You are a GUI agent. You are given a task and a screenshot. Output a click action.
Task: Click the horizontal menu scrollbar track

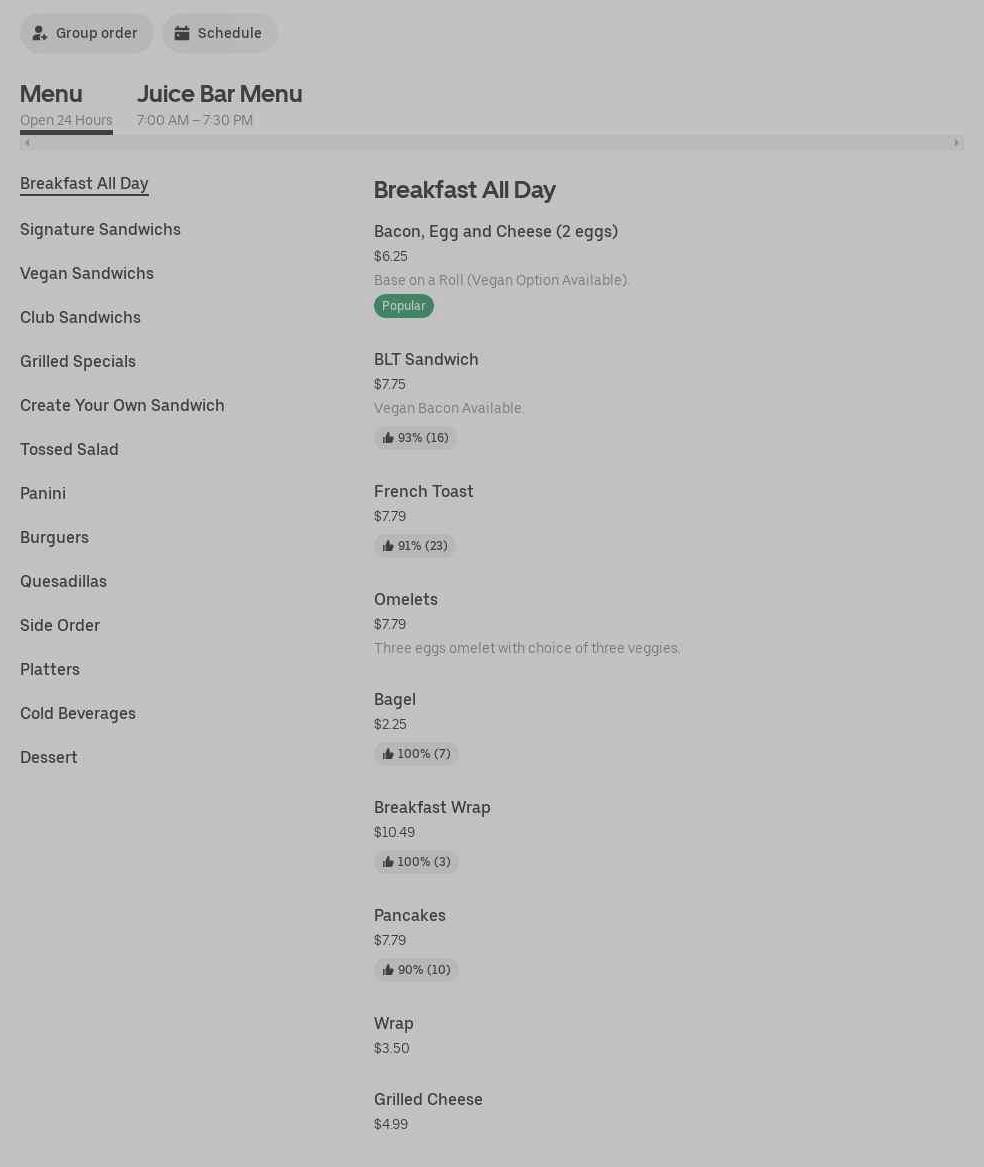pyautogui.click(x=490, y=143)
